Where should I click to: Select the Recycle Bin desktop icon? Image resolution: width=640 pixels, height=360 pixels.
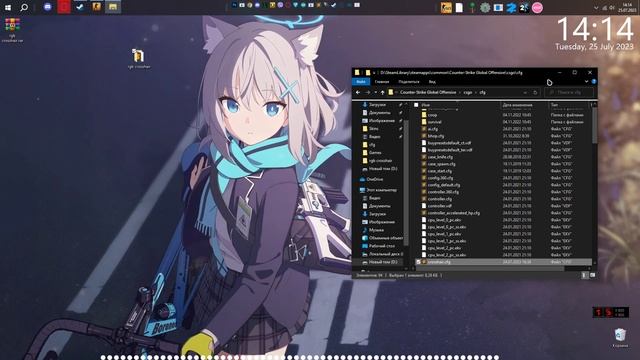pyautogui.click(x=620, y=338)
